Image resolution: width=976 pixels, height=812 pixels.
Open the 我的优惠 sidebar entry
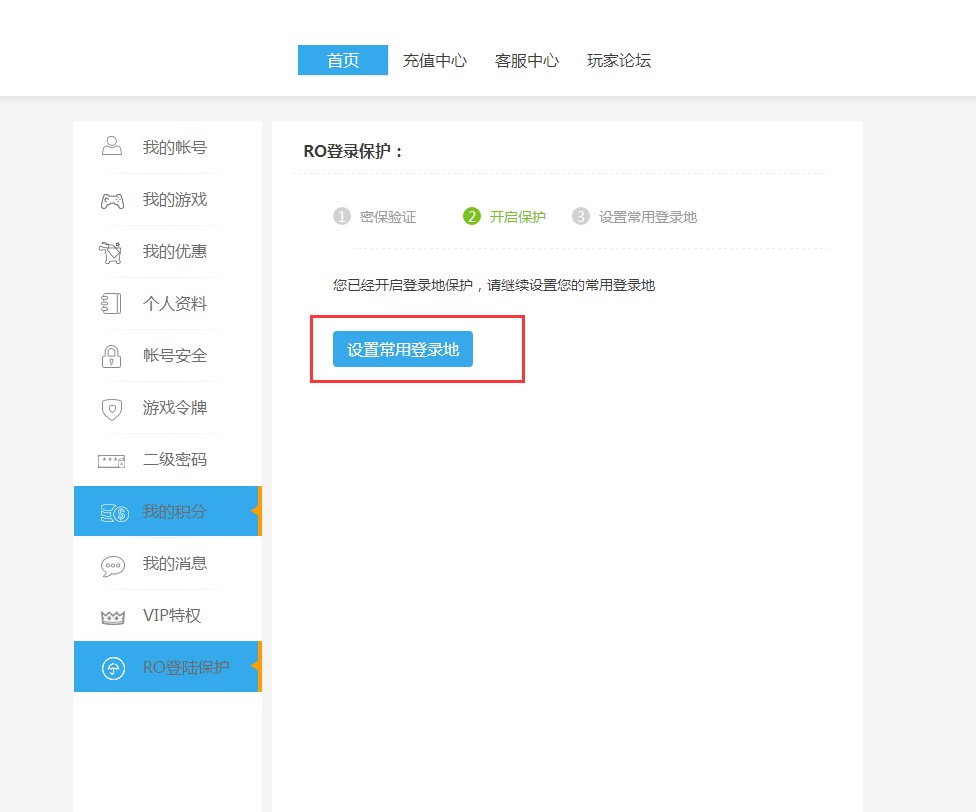coord(175,251)
